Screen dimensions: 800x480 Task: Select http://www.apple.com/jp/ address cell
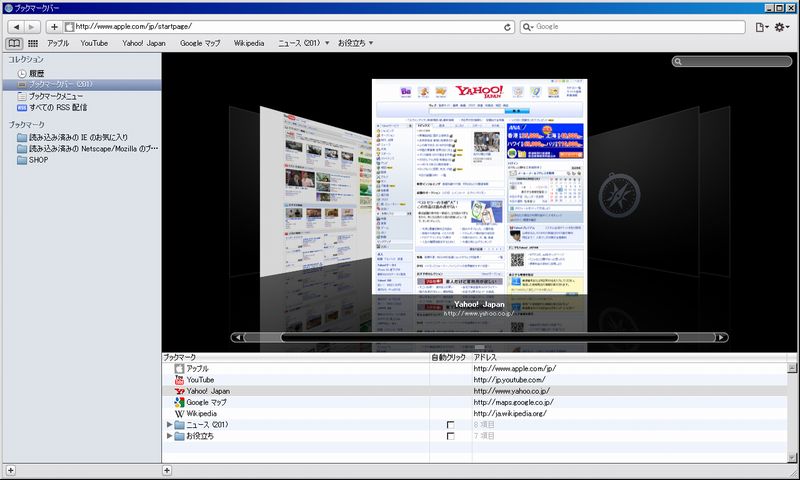point(515,368)
